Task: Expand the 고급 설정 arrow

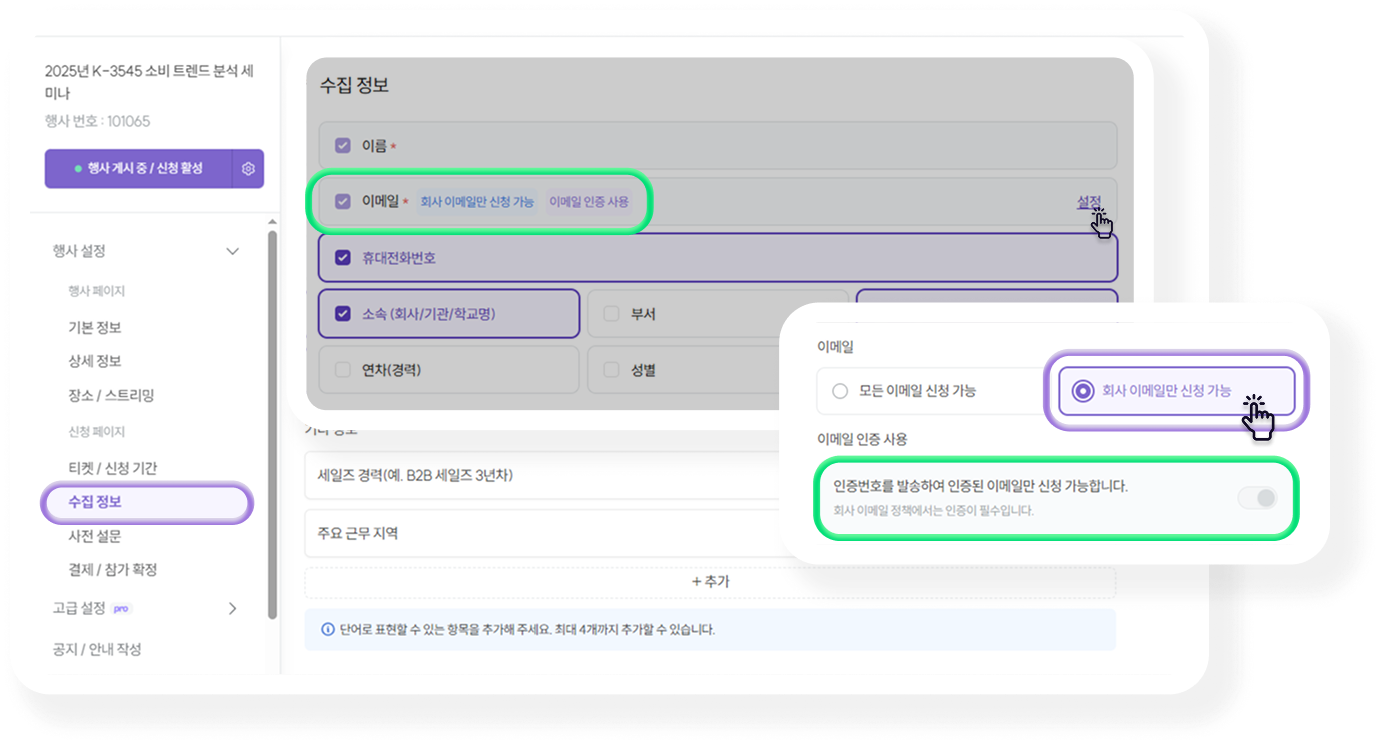Action: point(233,608)
